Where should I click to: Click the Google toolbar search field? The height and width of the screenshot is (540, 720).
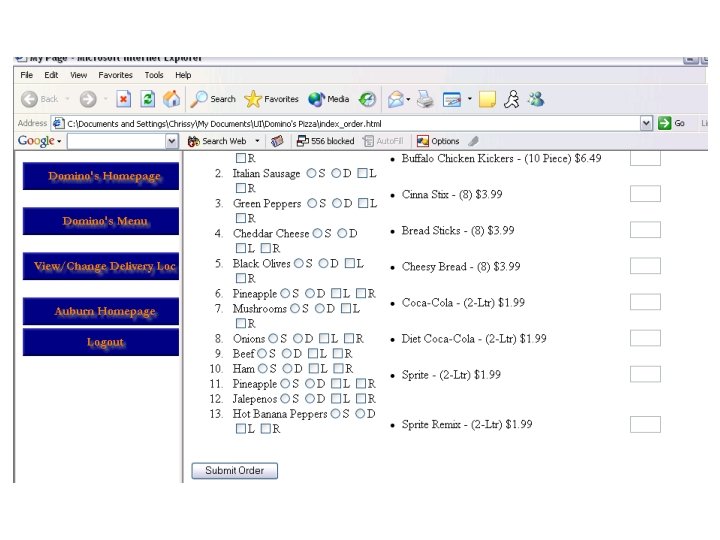coord(117,141)
